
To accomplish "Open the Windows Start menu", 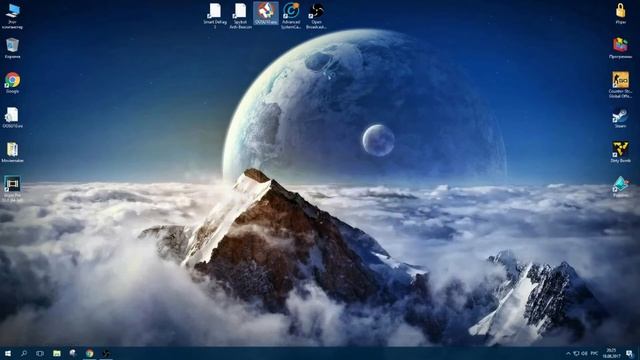I will [8, 353].
